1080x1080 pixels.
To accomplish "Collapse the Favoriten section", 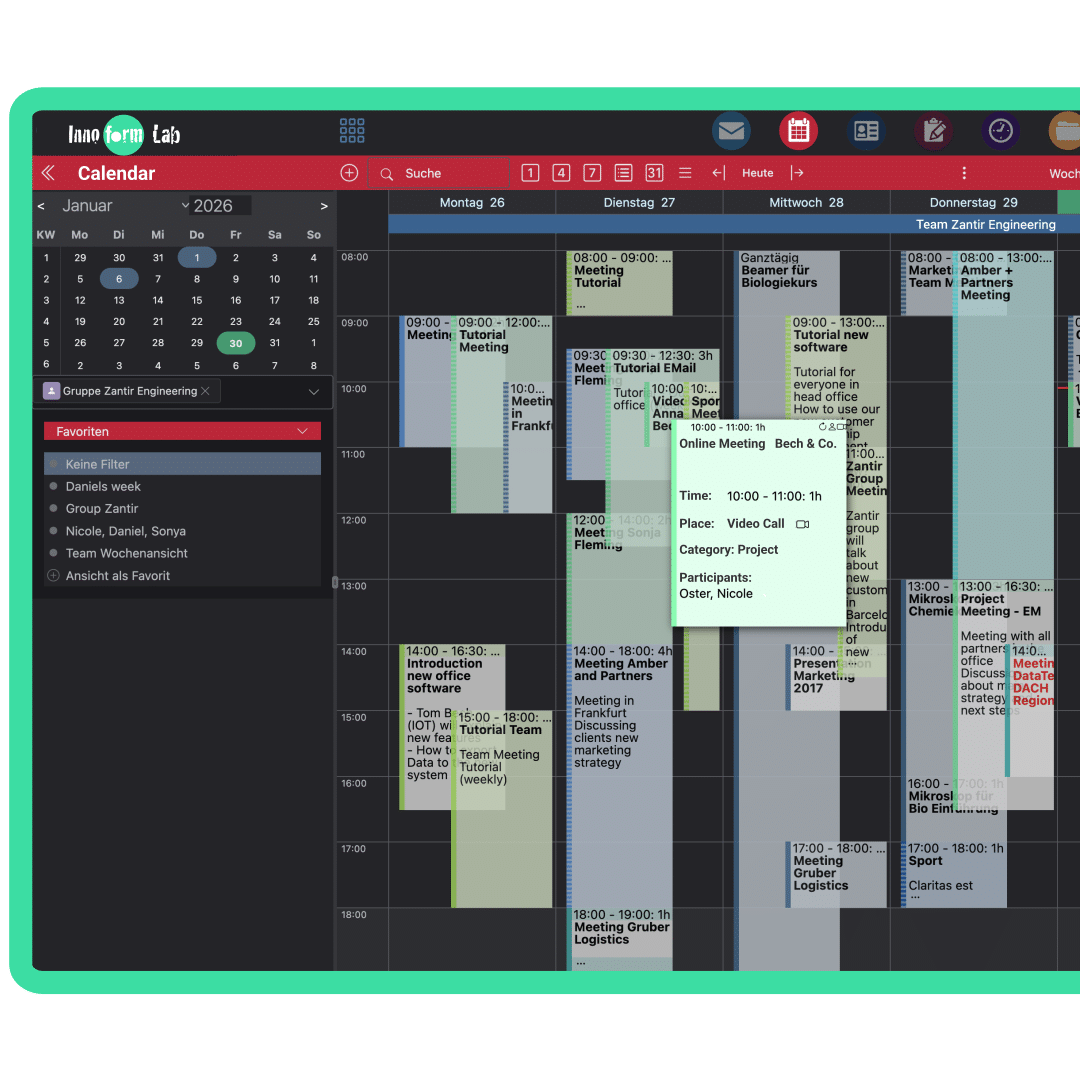I will [x=303, y=431].
